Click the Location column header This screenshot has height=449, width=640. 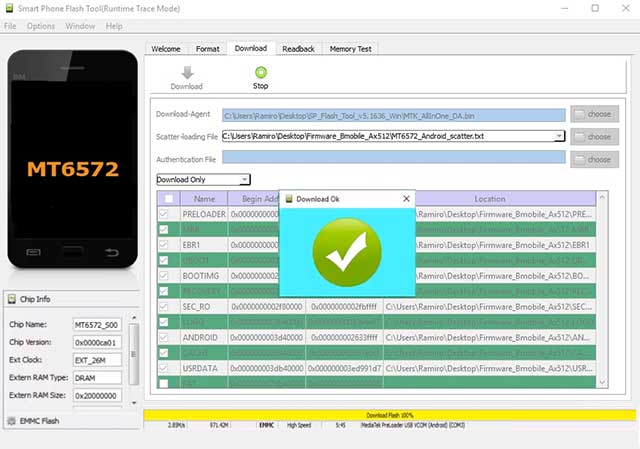coord(490,199)
